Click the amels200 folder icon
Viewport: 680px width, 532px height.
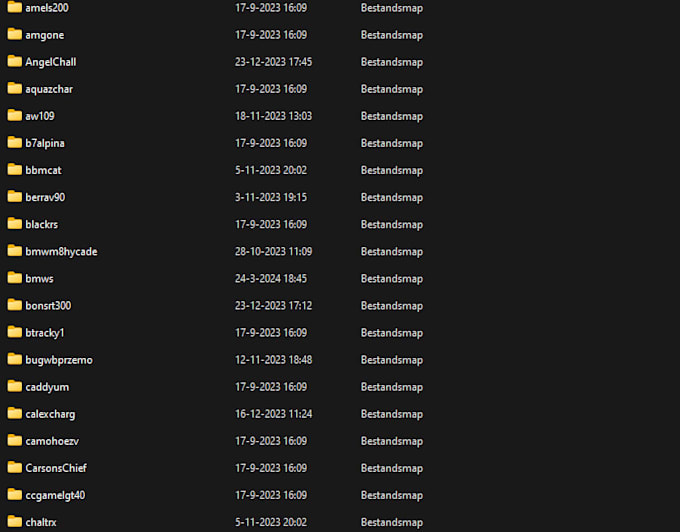14,7
